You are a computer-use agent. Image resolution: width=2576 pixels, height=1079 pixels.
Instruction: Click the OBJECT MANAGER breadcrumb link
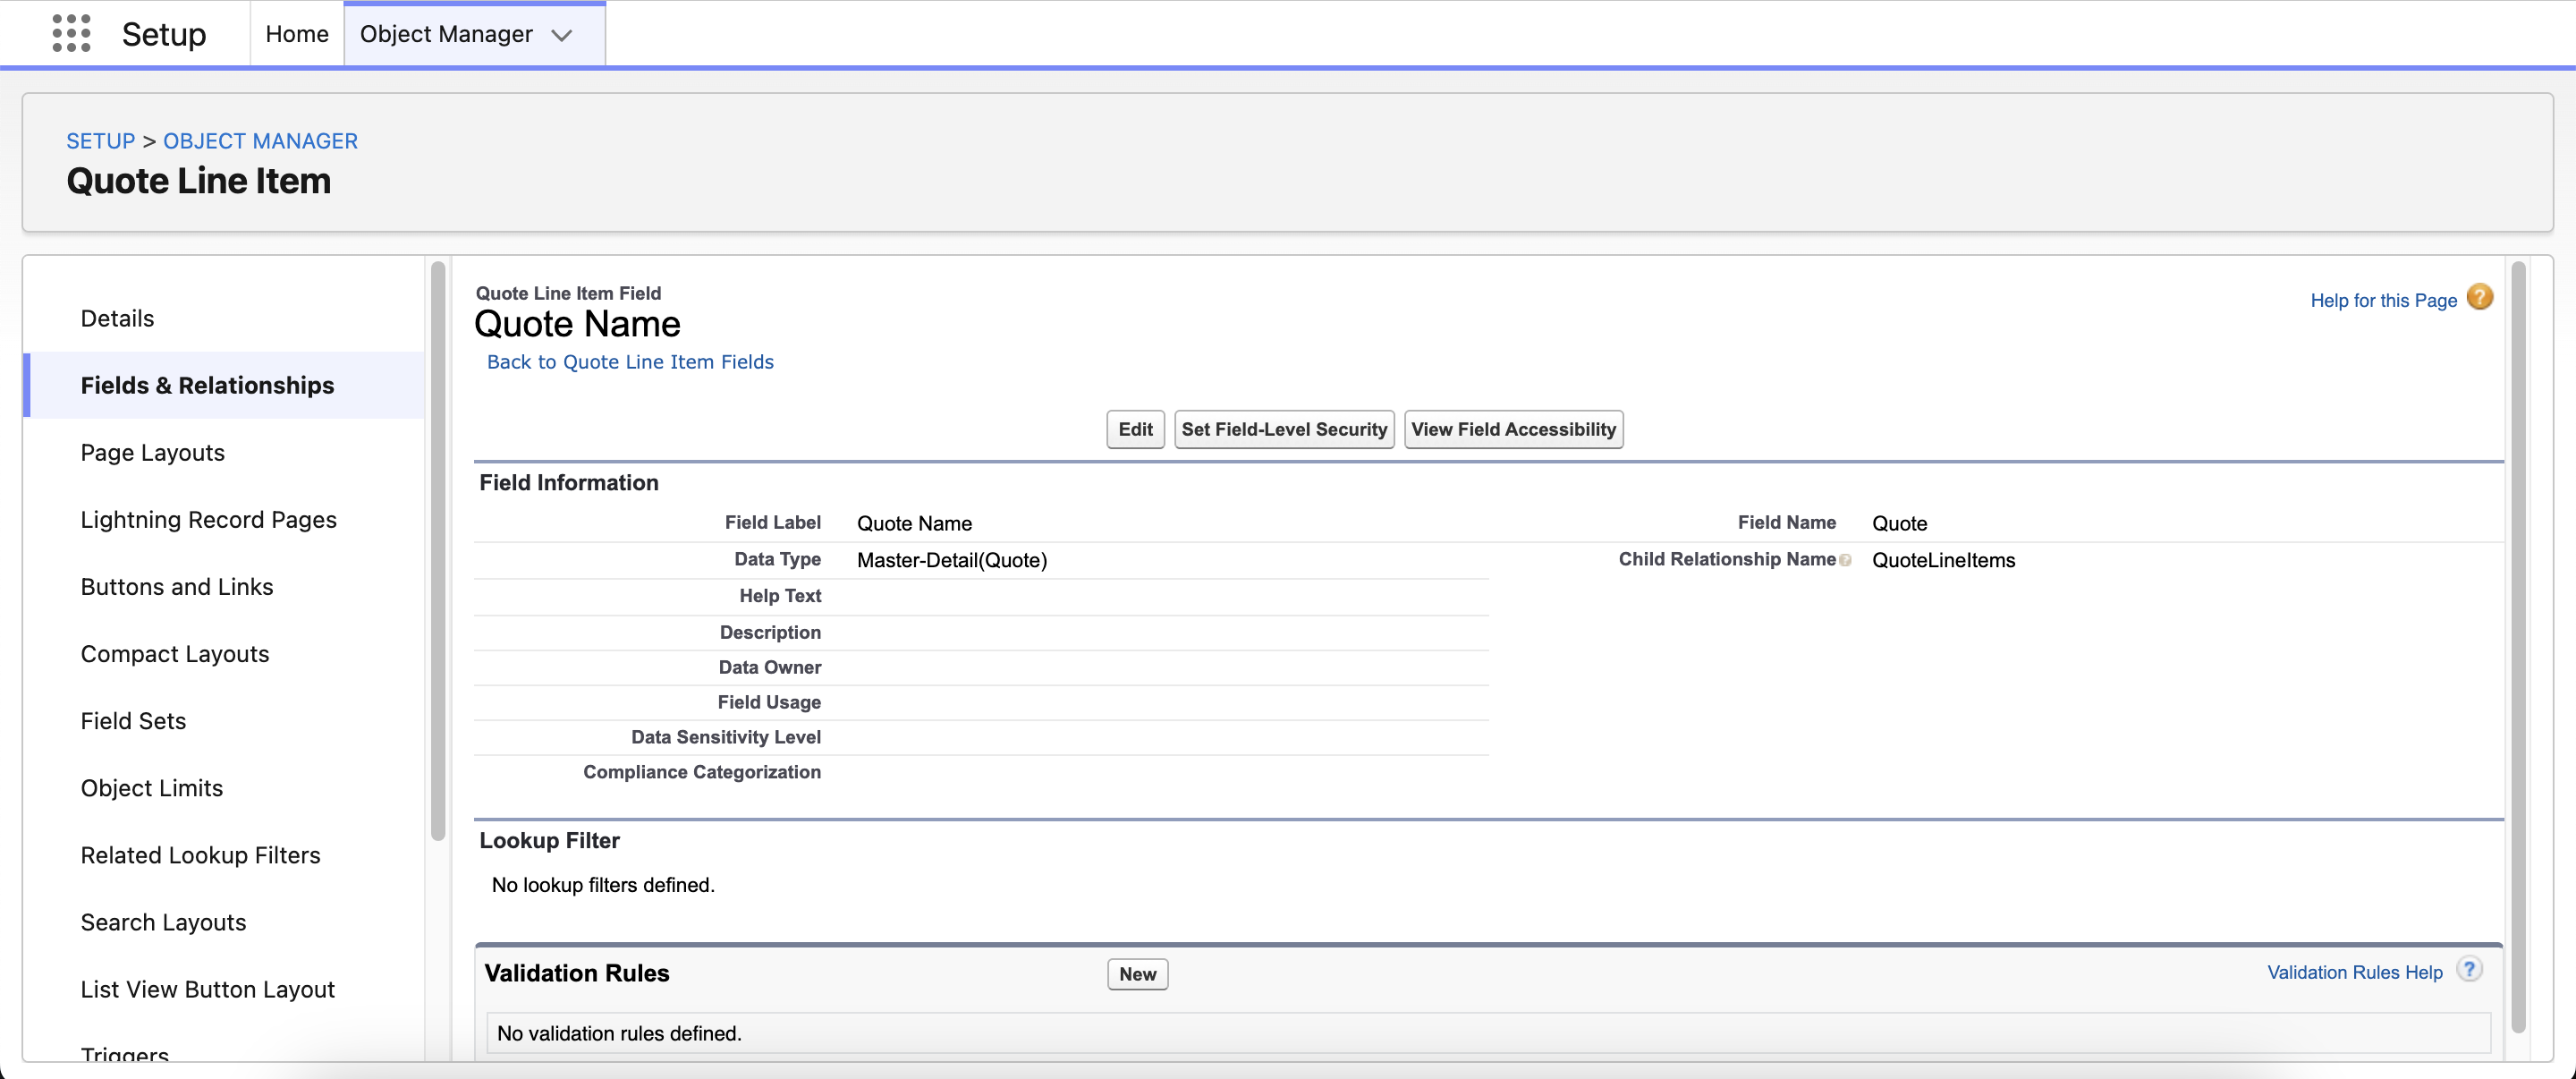(260, 141)
